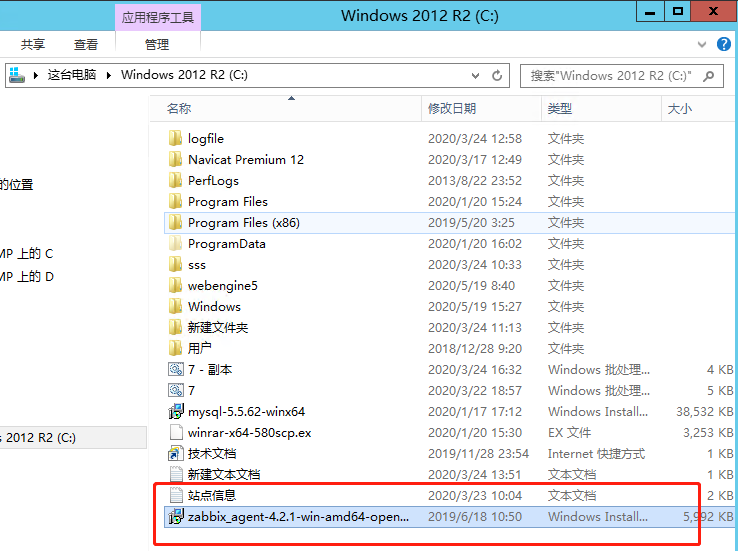Screen dimensions: 738x551
Task: Click date 2020/3/23 10:04 of 站点信息
Action: [474, 495]
